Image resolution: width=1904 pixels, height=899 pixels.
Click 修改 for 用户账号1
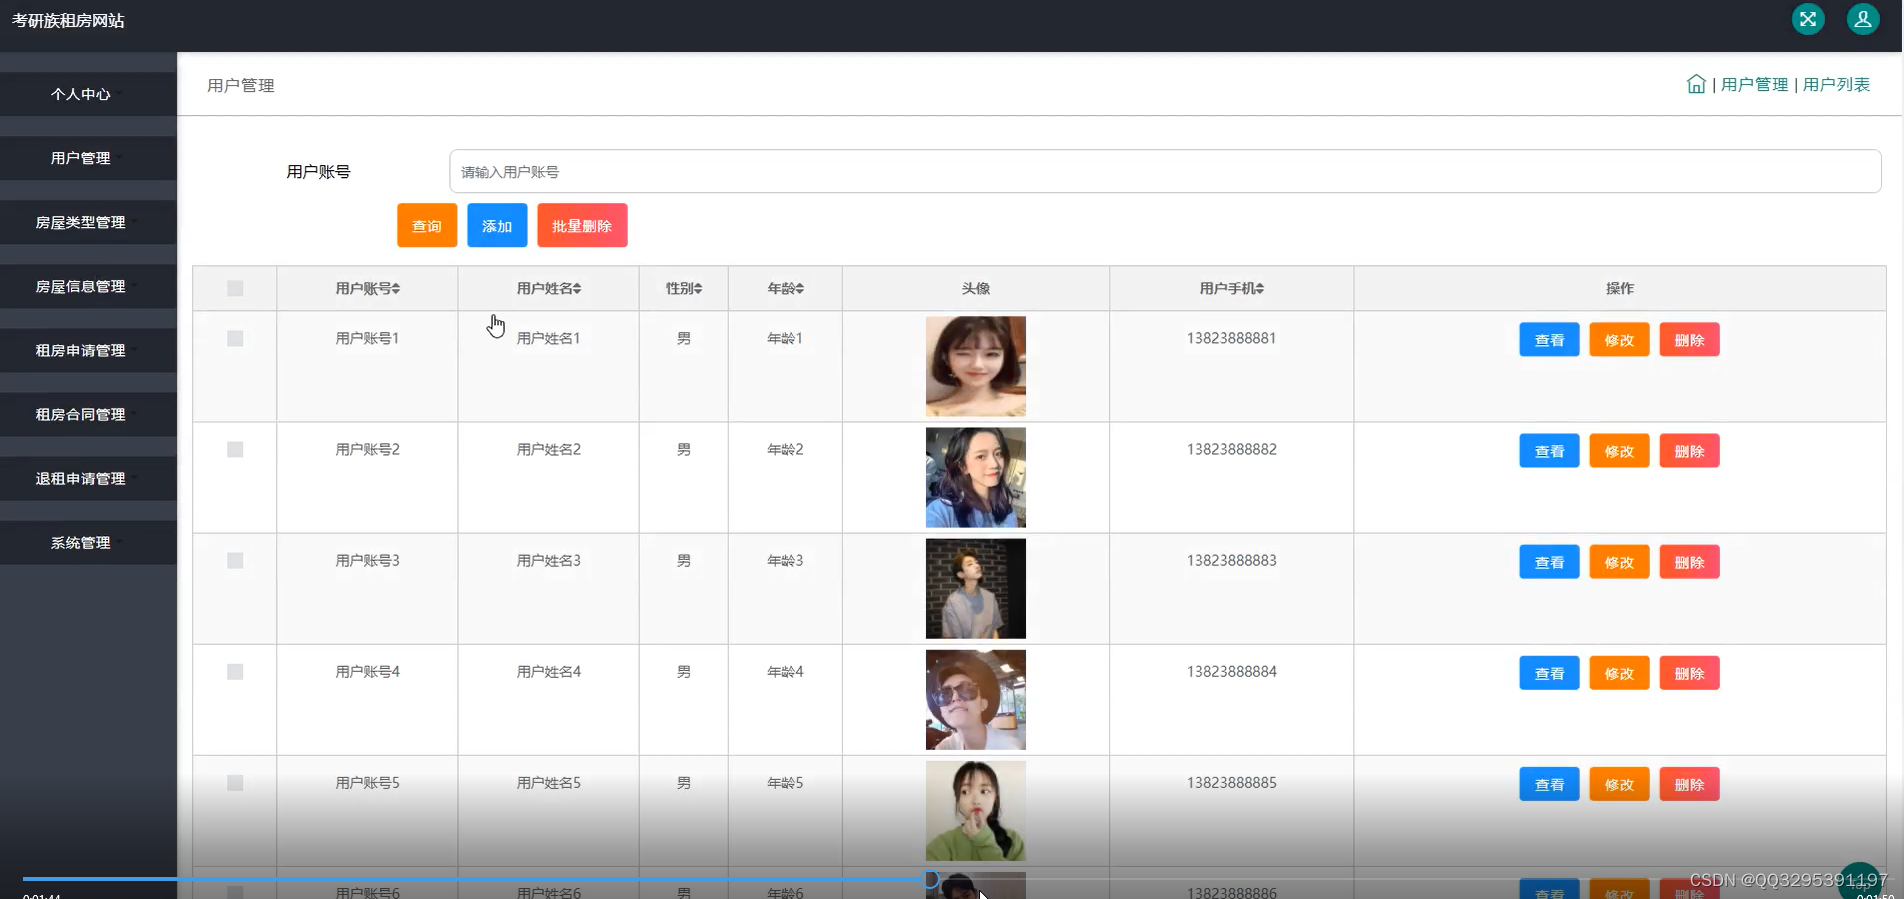point(1619,340)
